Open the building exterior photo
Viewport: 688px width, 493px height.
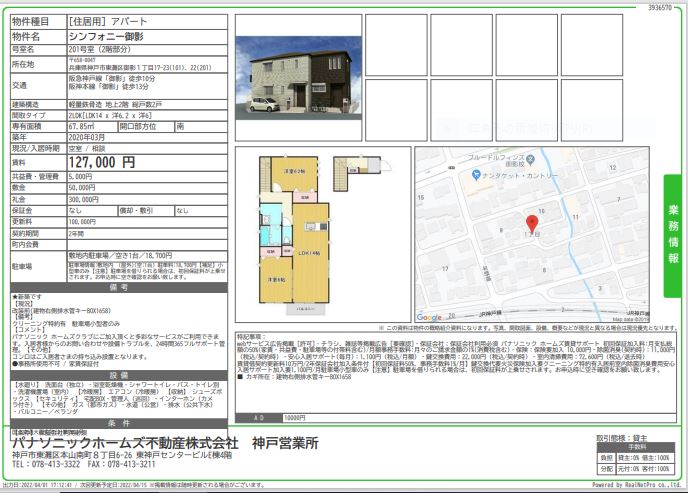298,78
